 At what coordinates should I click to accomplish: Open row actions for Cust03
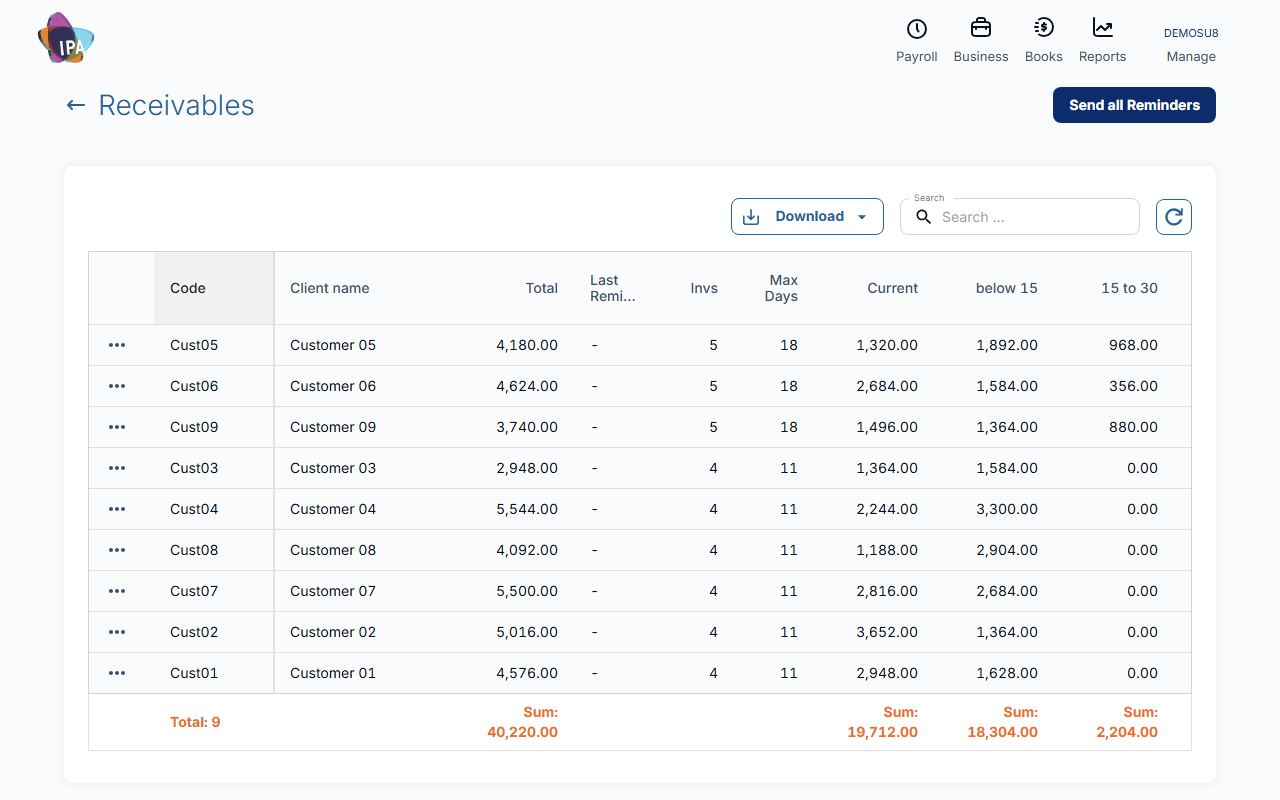[117, 468]
